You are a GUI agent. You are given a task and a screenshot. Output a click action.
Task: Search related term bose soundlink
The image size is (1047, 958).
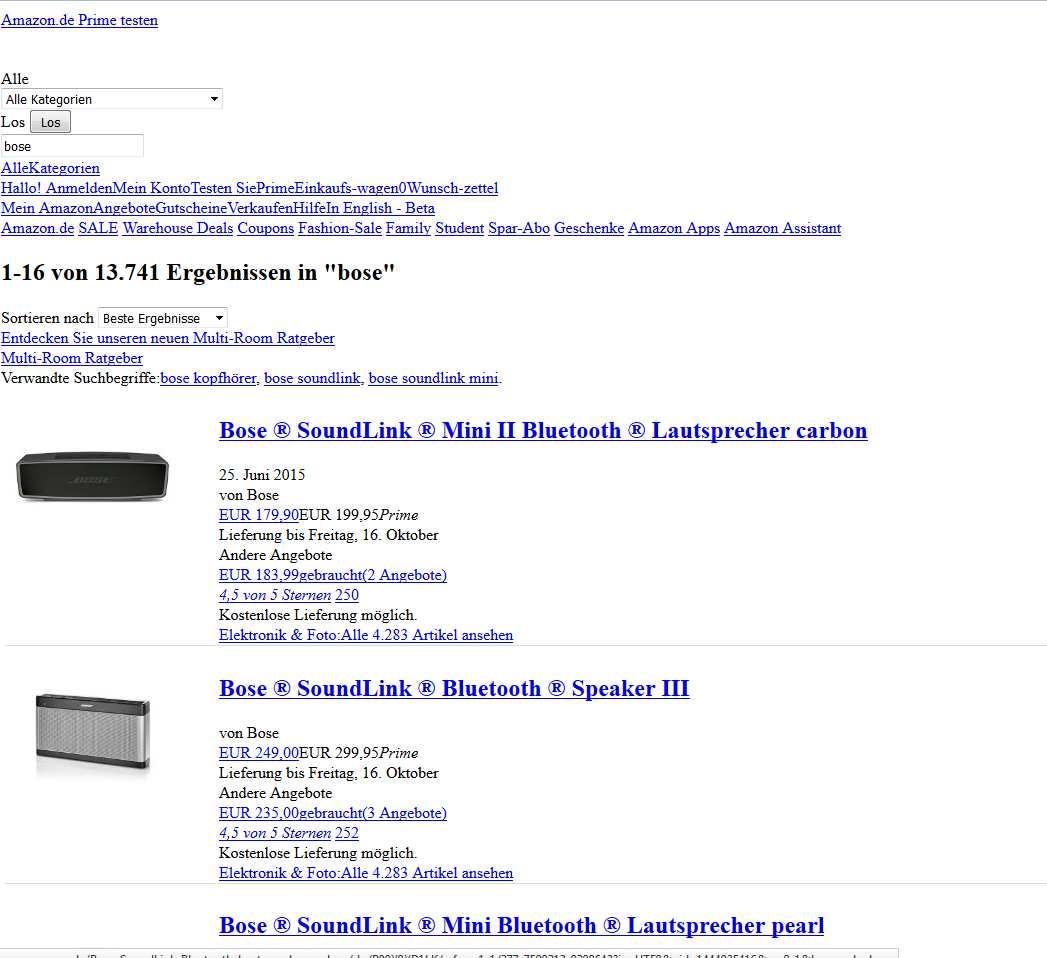(x=312, y=378)
